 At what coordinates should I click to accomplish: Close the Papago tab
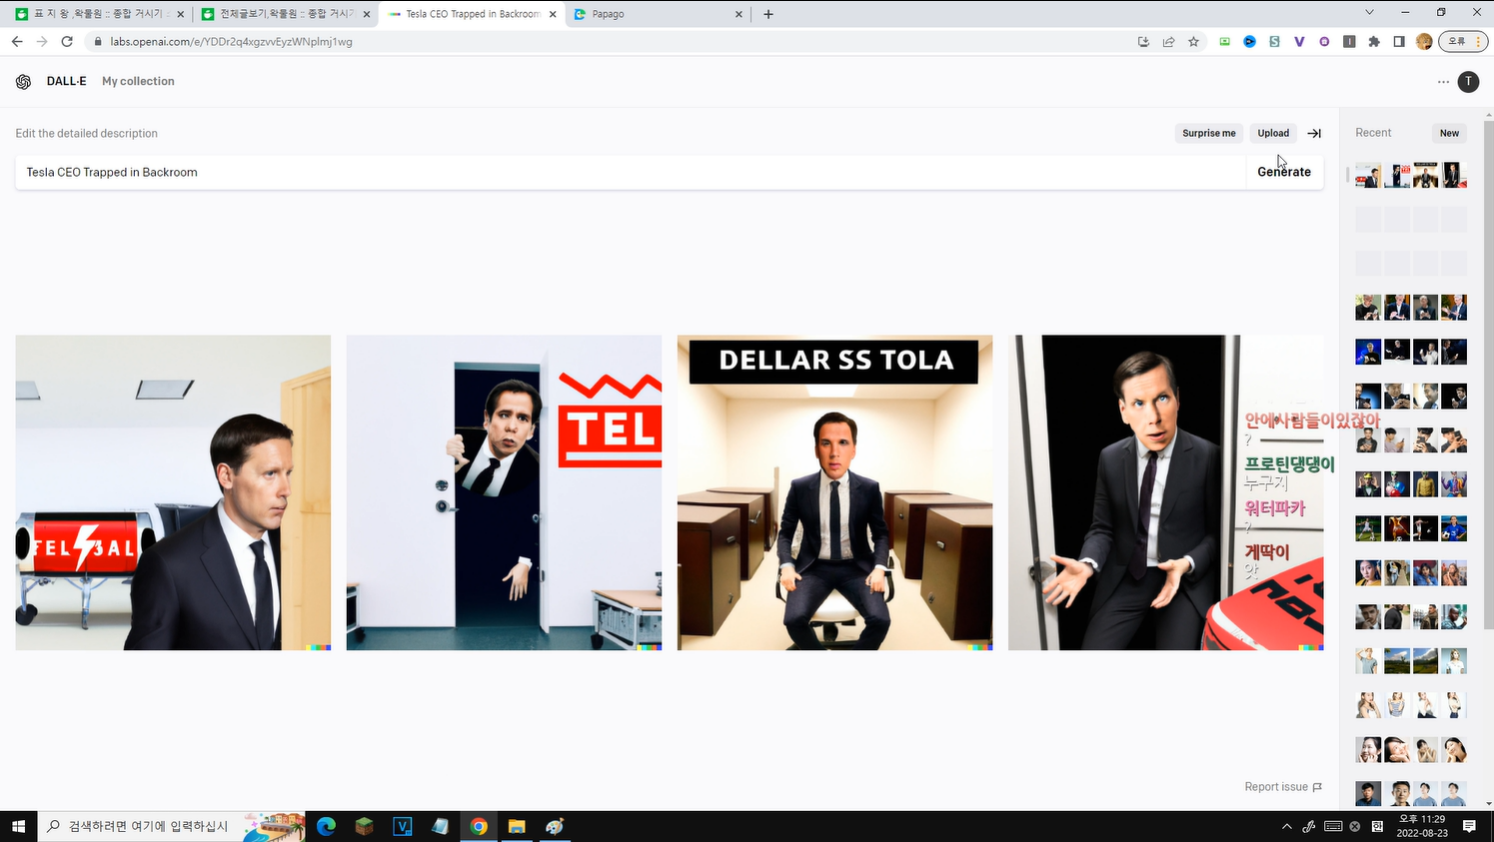[x=739, y=14]
